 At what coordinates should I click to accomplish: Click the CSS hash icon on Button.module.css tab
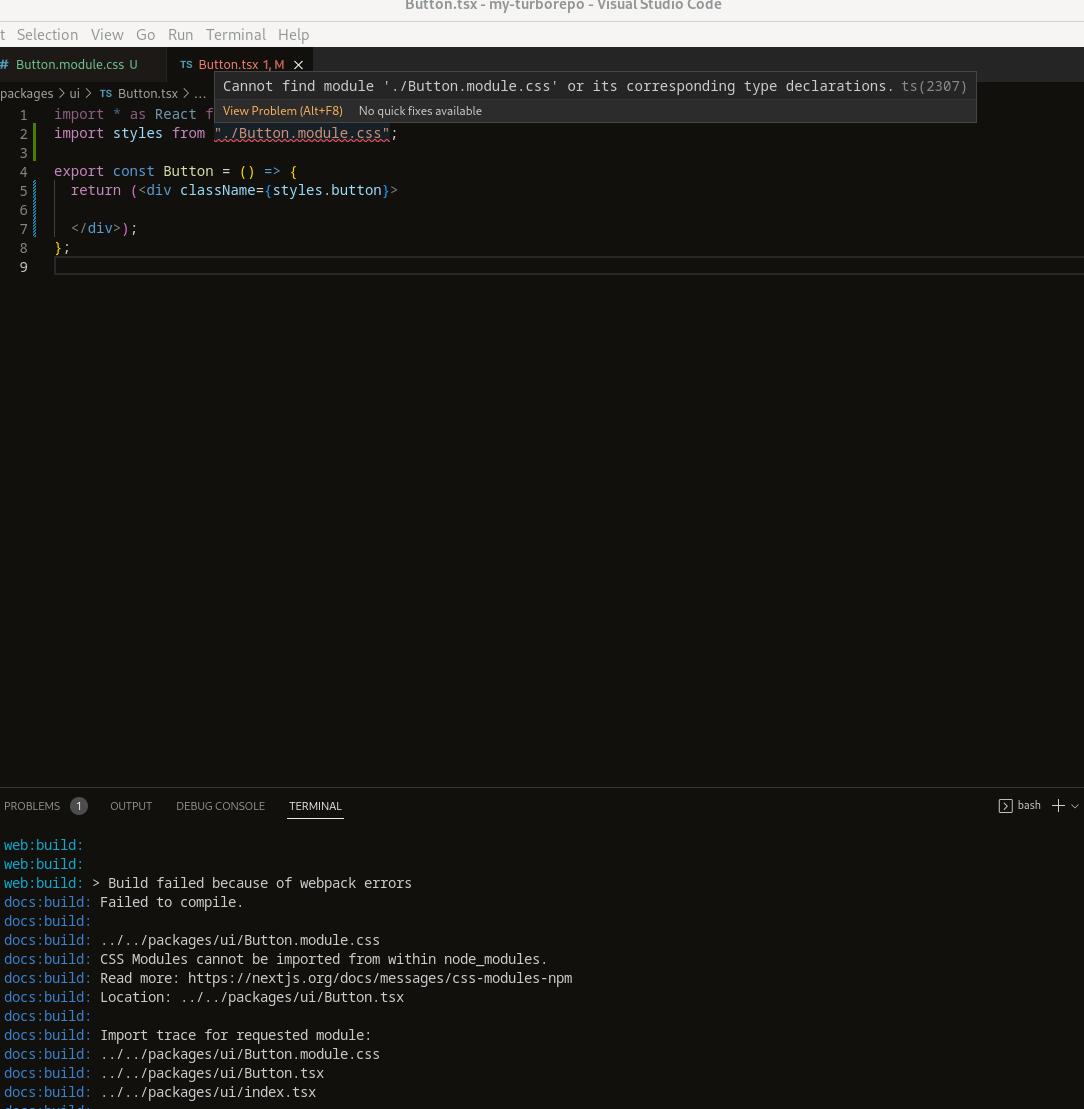(x=8, y=64)
